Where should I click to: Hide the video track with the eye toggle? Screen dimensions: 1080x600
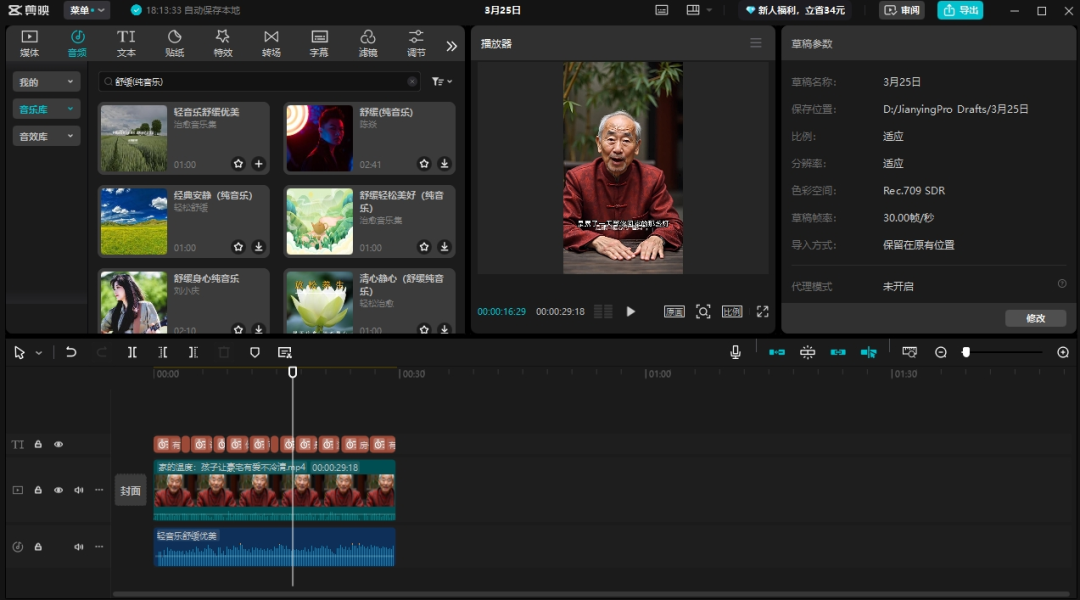click(59, 490)
